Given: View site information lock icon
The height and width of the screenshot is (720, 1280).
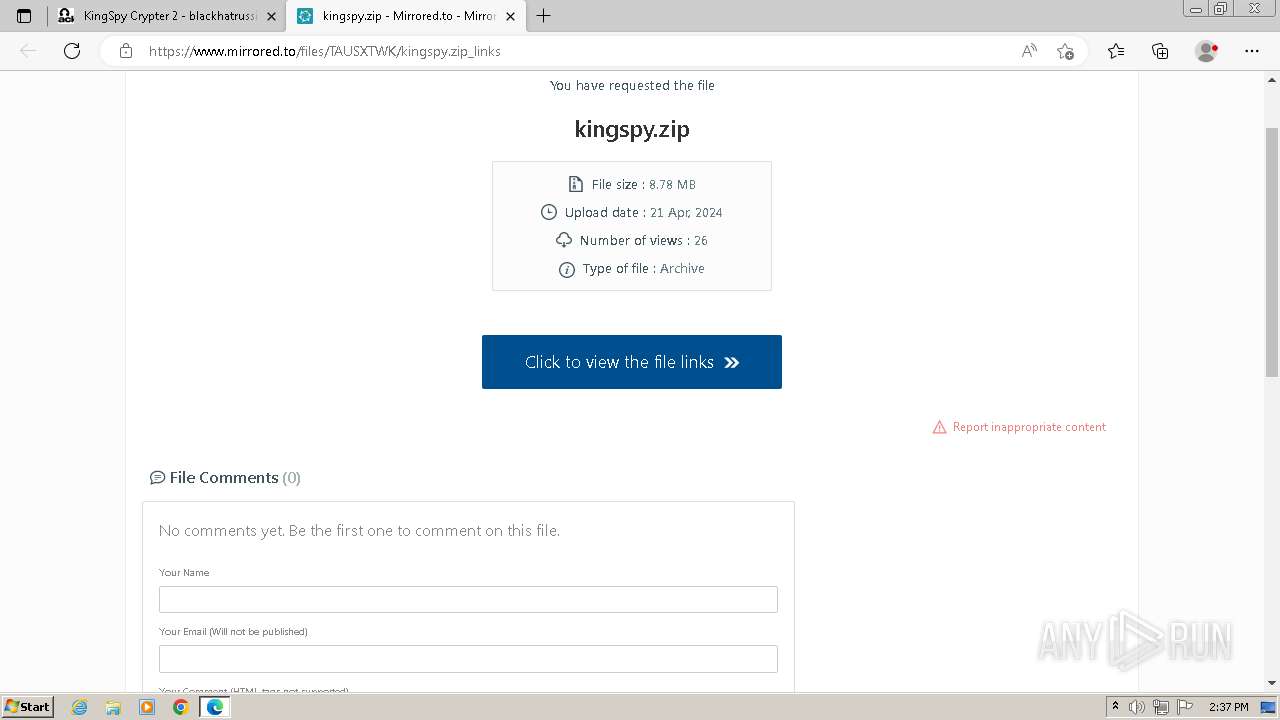Looking at the screenshot, I should pos(126,51).
